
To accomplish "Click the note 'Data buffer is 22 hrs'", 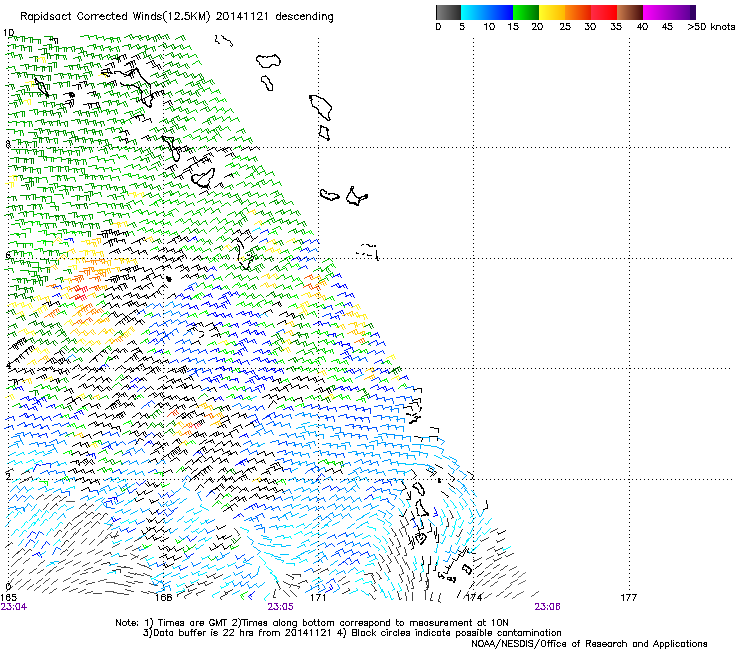I will point(204,633).
